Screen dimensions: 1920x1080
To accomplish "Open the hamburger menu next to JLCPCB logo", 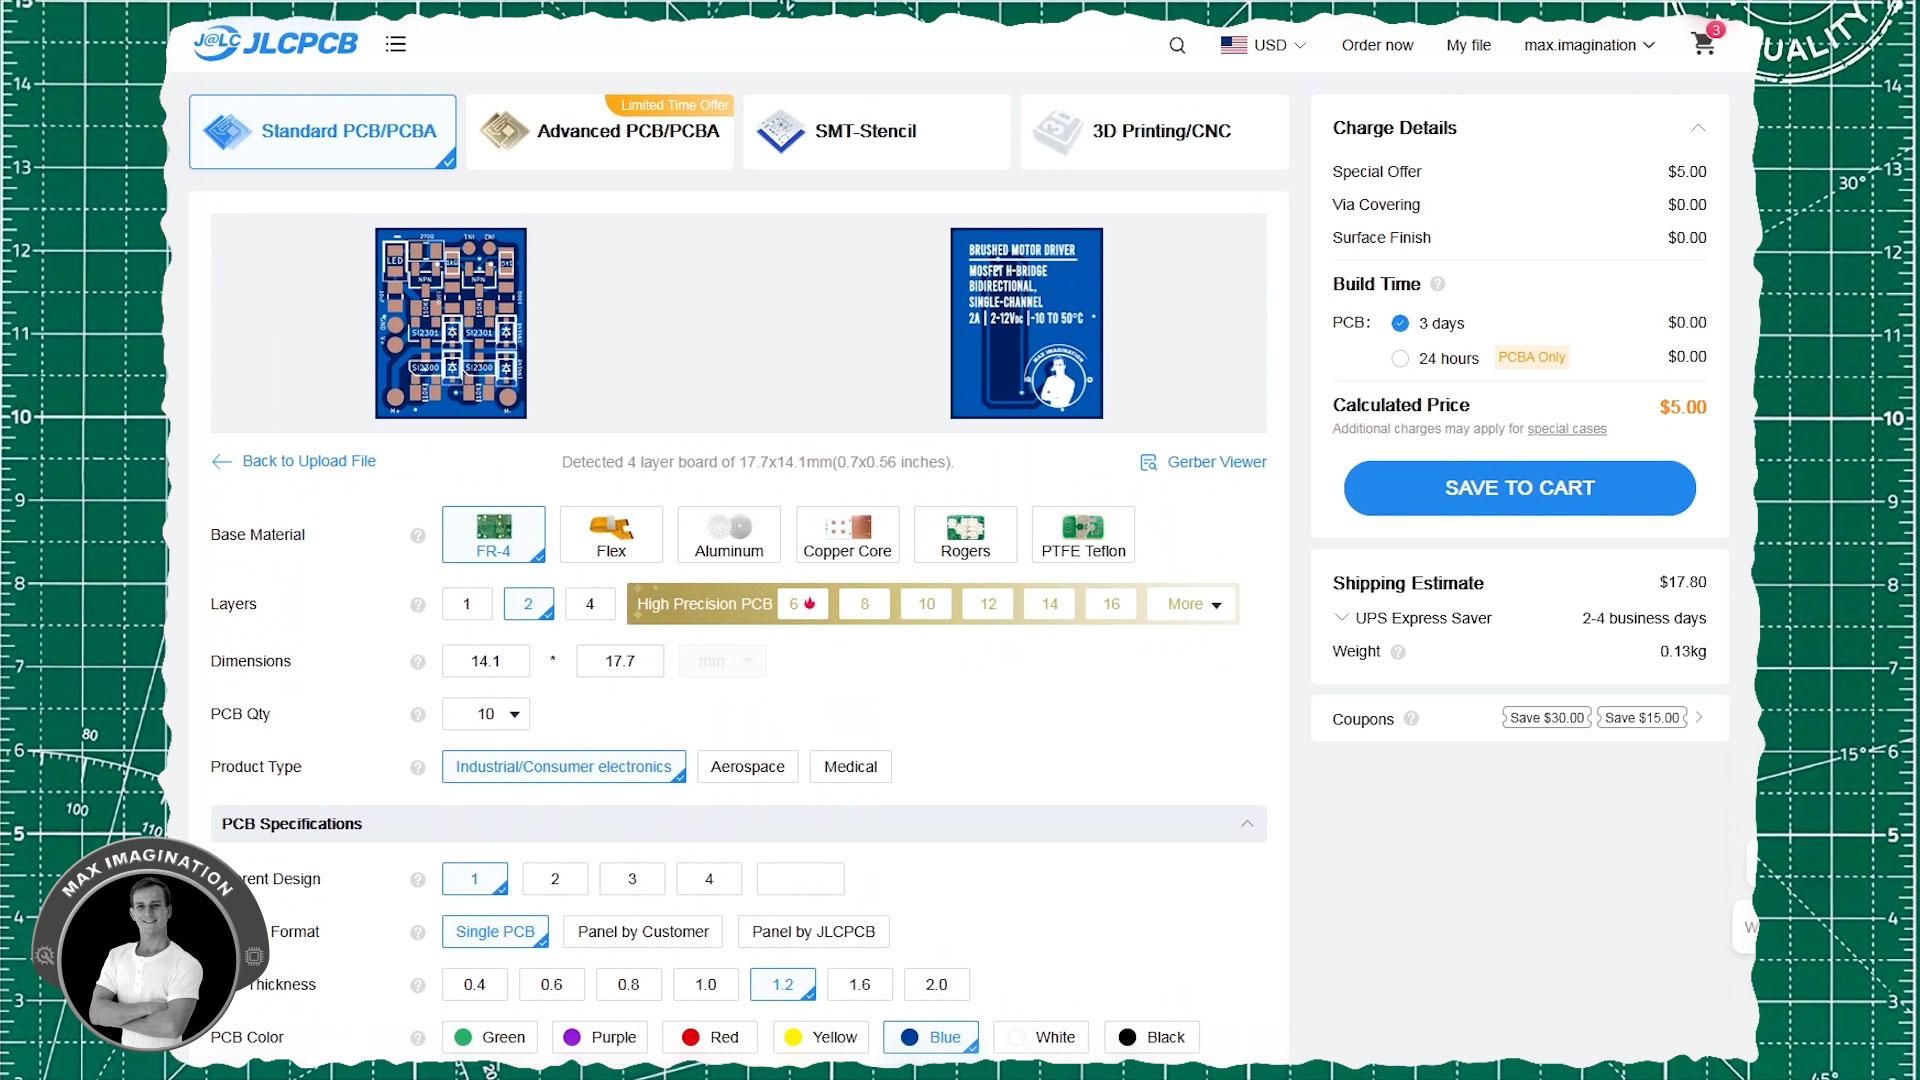I will 396,44.
